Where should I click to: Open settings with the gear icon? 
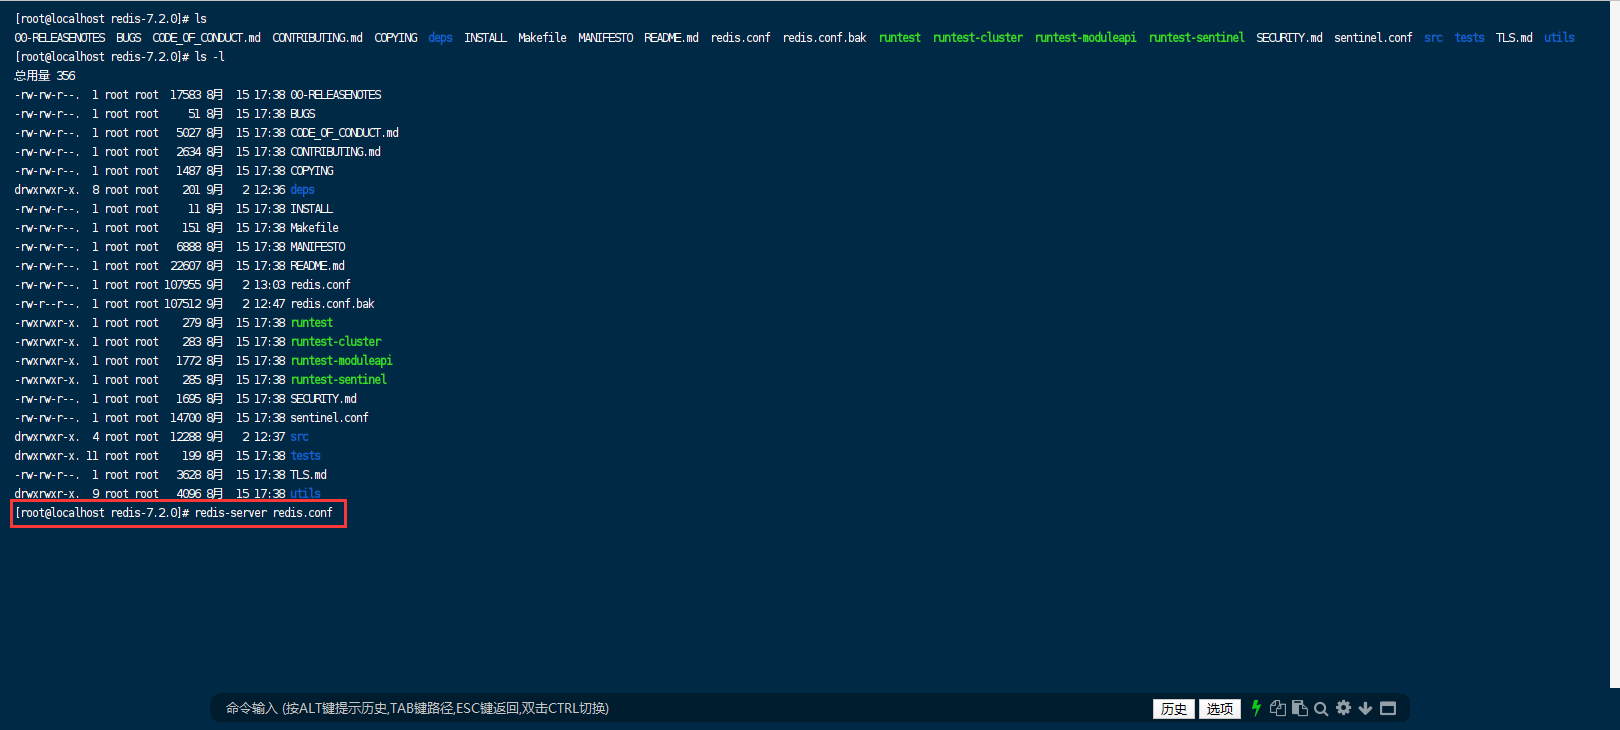(x=1343, y=708)
